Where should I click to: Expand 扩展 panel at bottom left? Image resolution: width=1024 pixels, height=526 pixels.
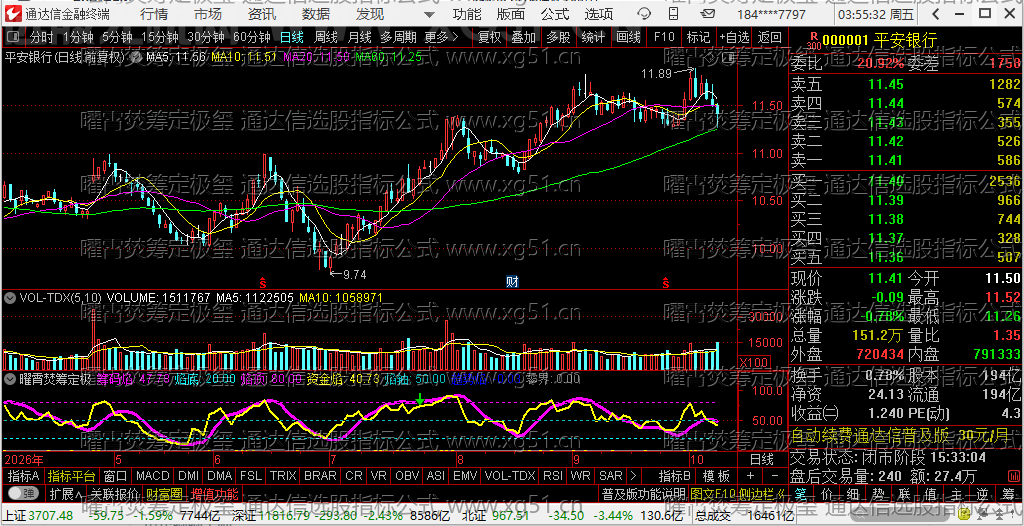point(66,493)
